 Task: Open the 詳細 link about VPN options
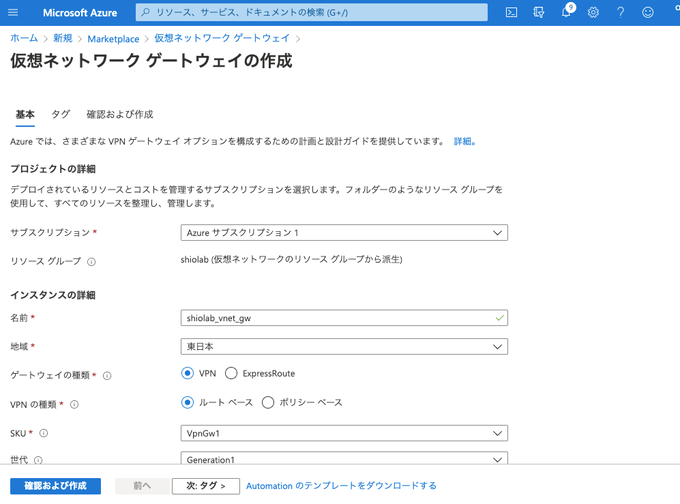[x=464, y=141]
